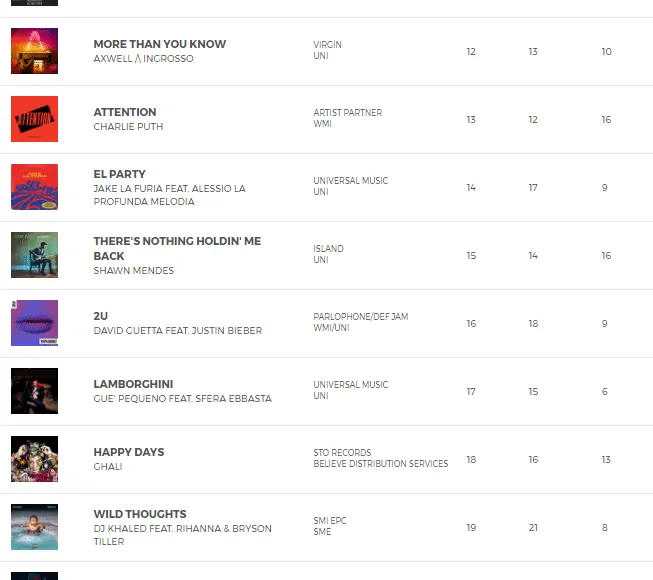
Task: Click the Attention song title
Action: (125, 112)
